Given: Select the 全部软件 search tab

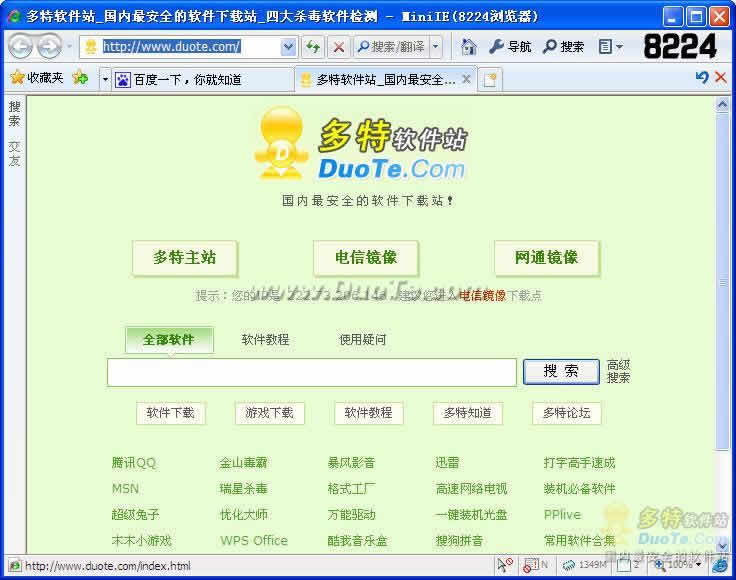Looking at the screenshot, I should click(x=169, y=340).
